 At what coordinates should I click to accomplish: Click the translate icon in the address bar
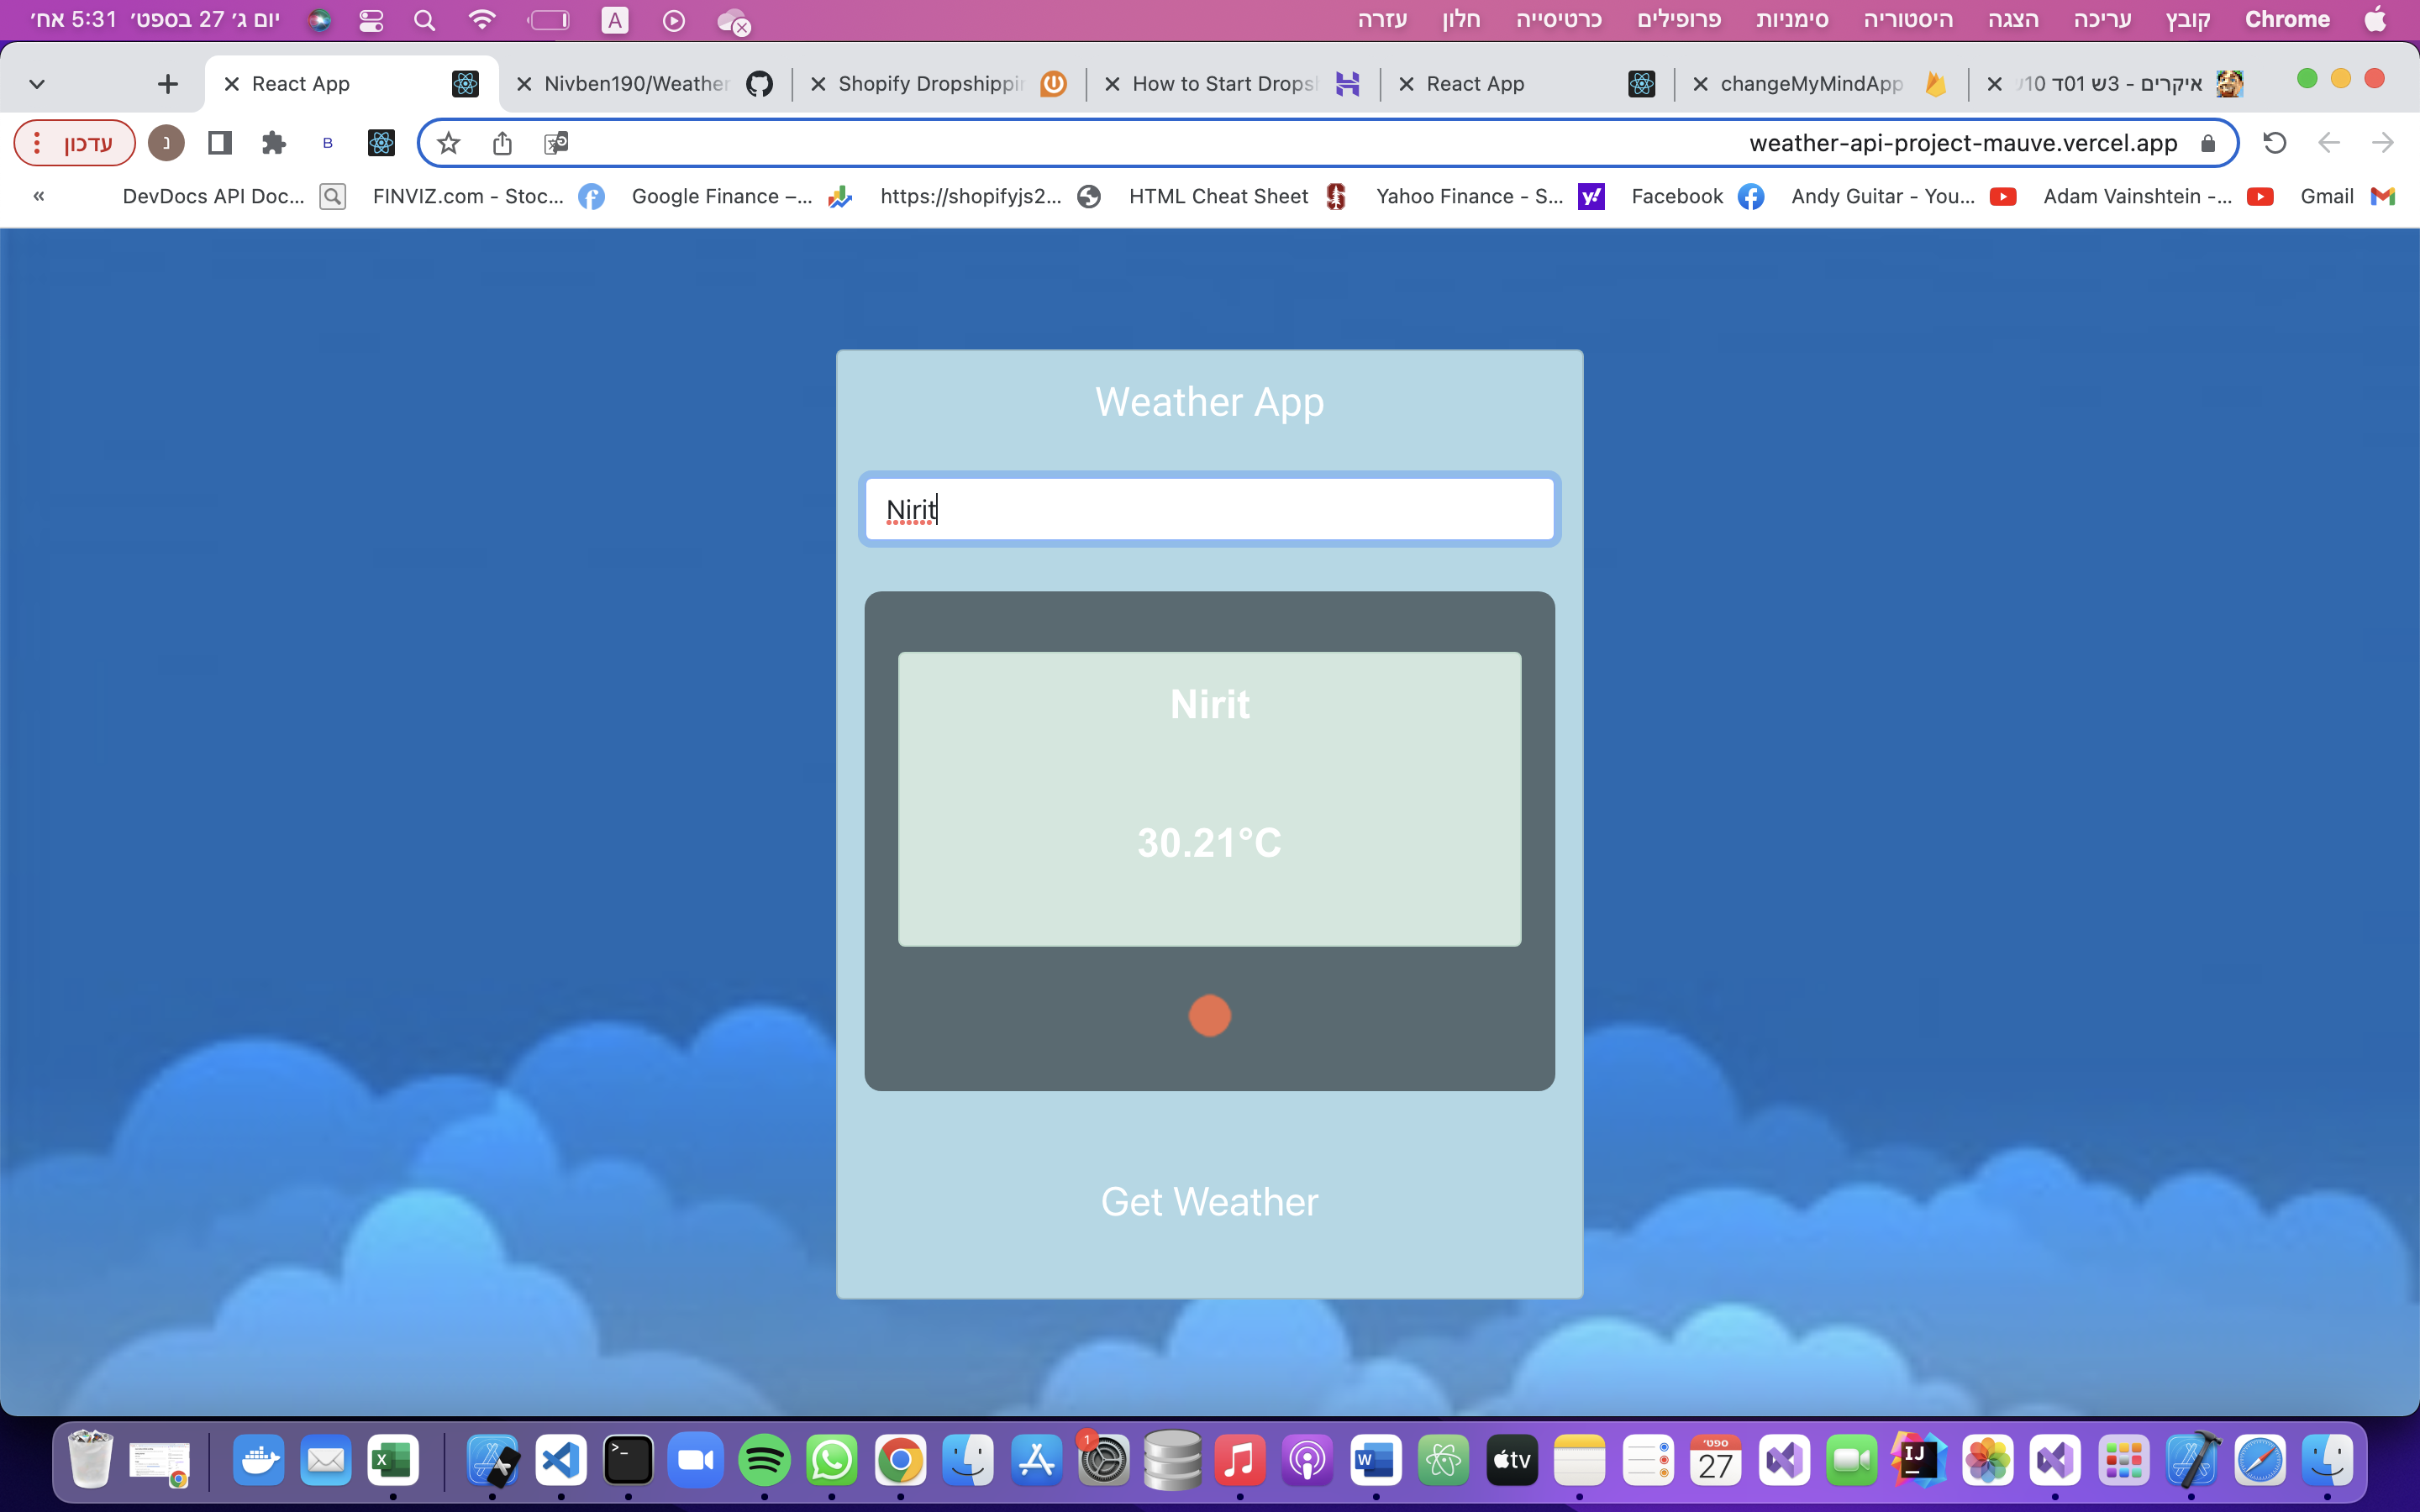tap(556, 143)
